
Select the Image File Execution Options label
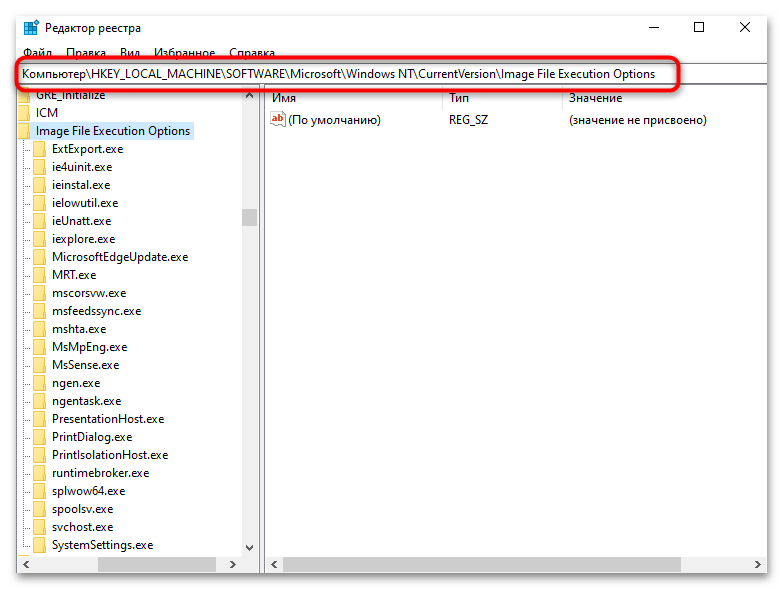(x=113, y=131)
